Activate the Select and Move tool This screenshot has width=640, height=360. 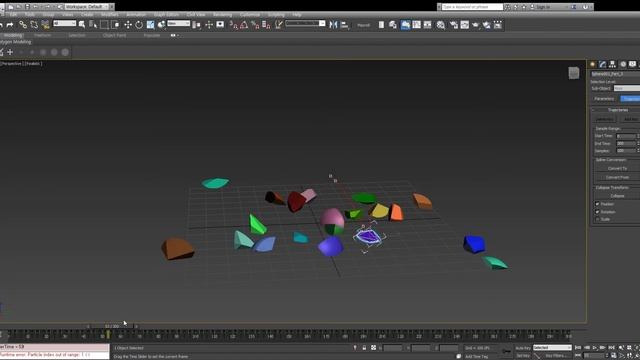pyautogui.click(x=128, y=25)
